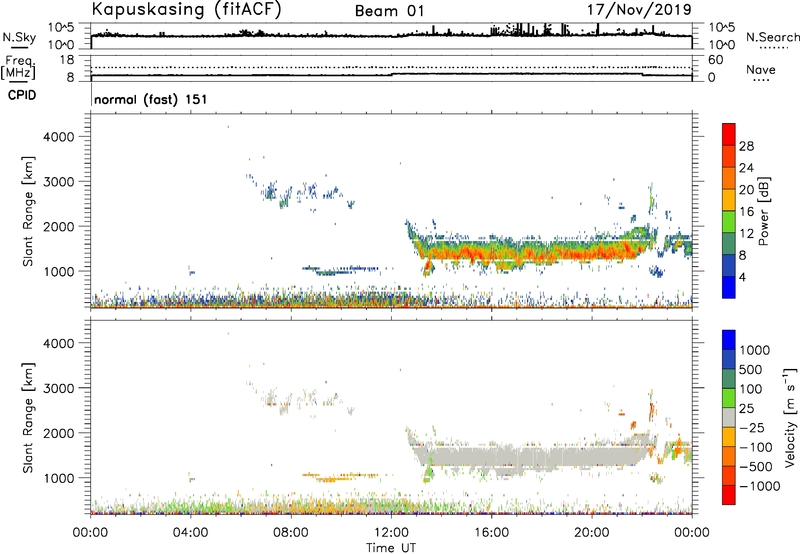Click the N.Search legend label
The image size is (800, 554).
pos(772,37)
